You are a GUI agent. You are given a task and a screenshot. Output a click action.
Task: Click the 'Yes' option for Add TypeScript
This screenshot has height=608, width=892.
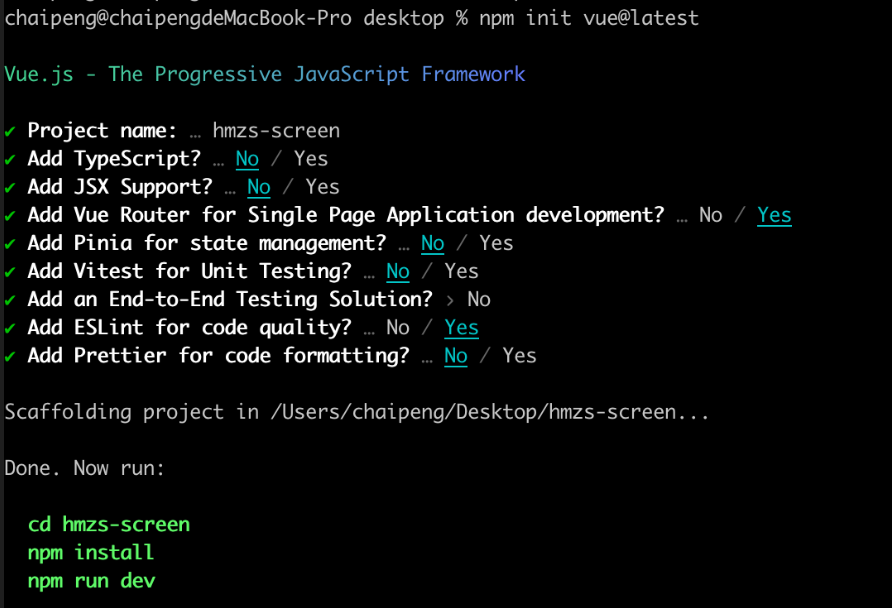(311, 159)
